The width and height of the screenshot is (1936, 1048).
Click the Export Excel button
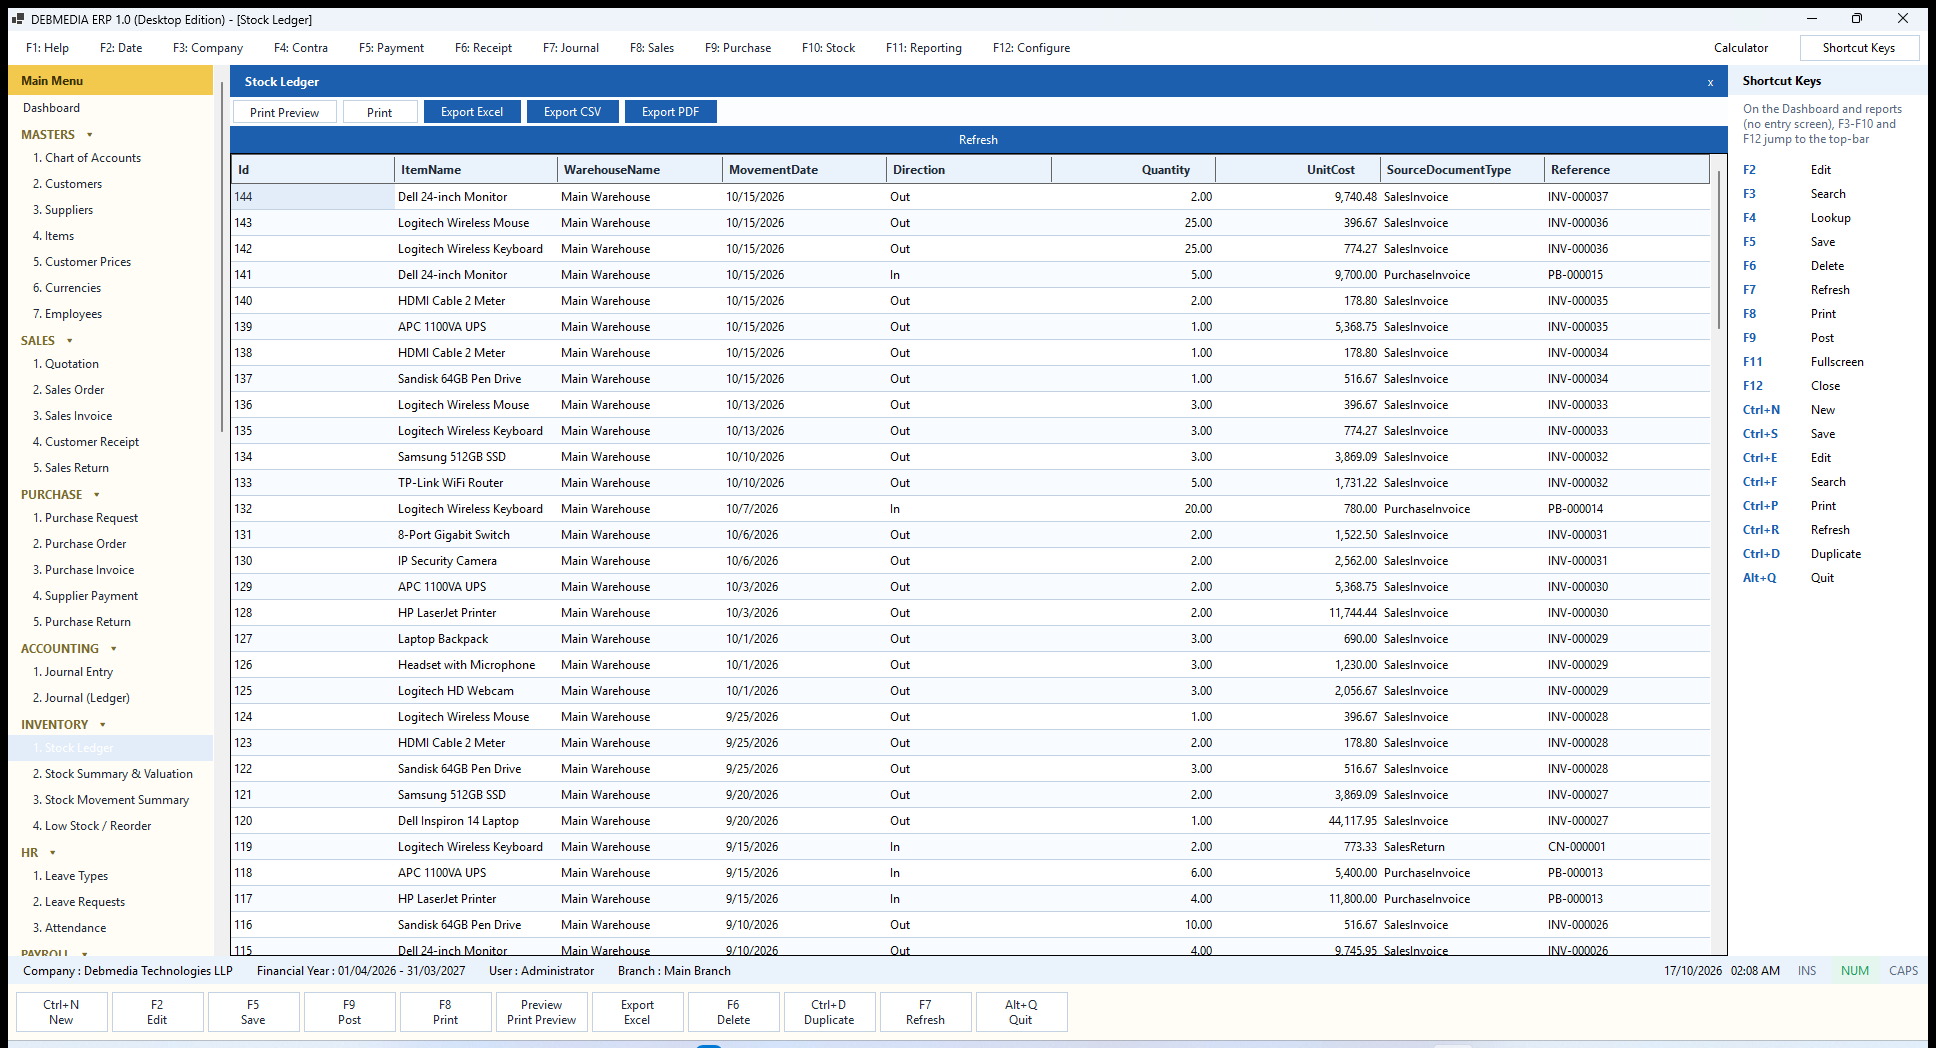pyautogui.click(x=472, y=112)
